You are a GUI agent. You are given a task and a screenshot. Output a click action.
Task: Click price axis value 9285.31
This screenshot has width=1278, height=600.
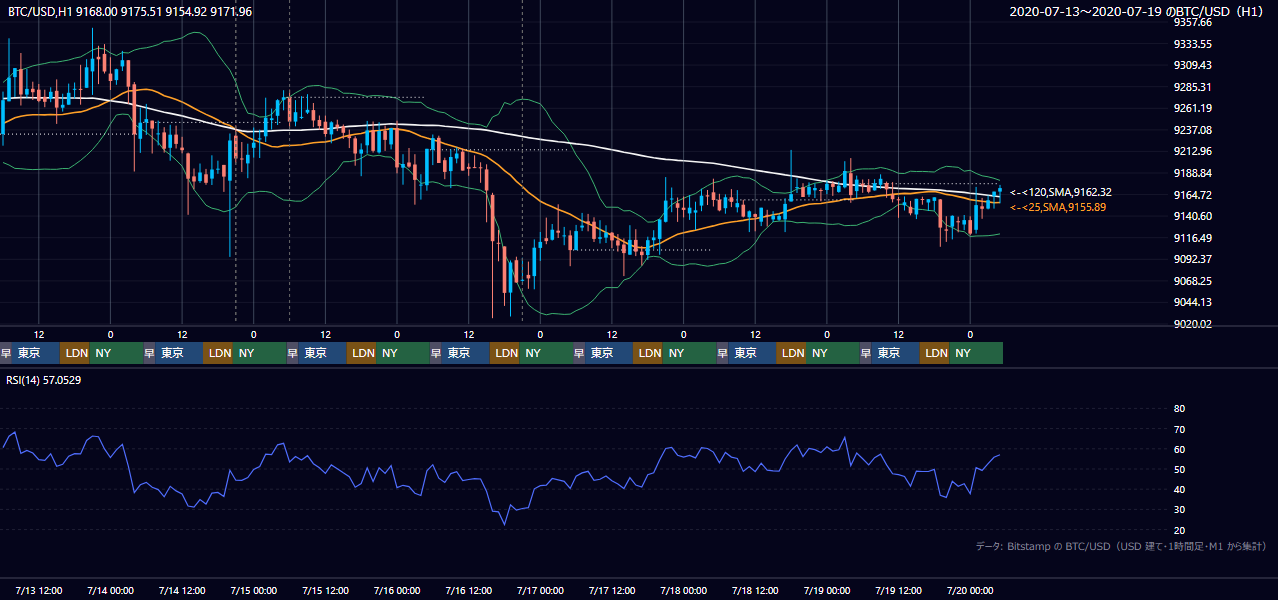(x=1193, y=87)
